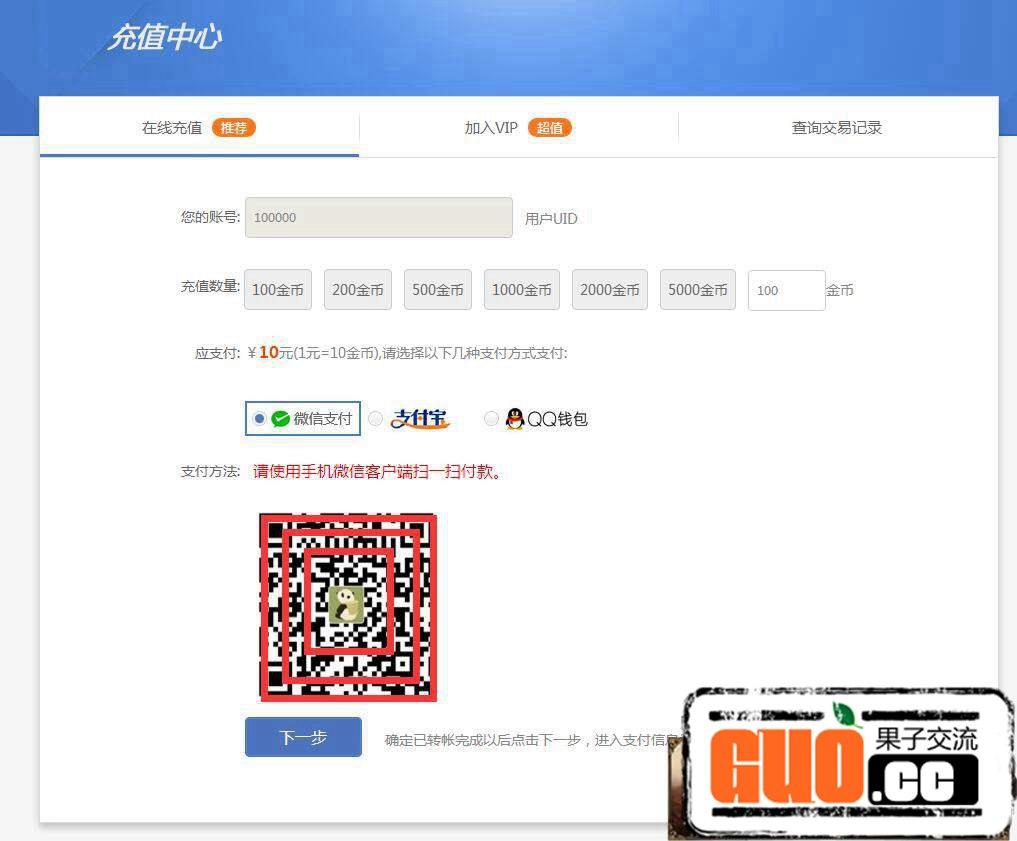Select the 微信支付 radio button
This screenshot has width=1017, height=841.
click(x=259, y=419)
